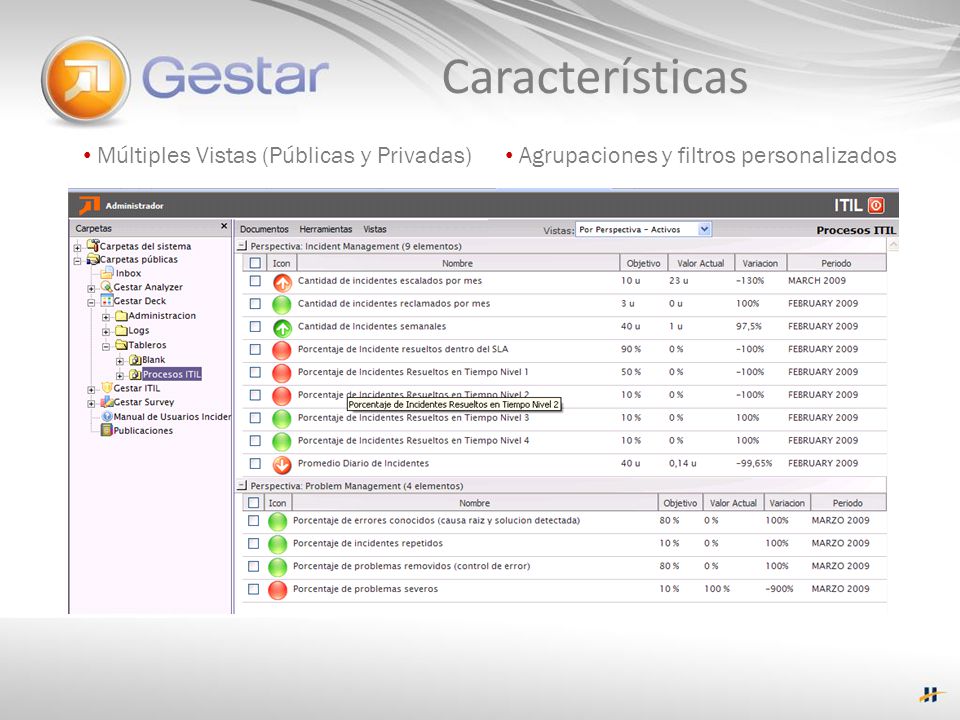The width and height of the screenshot is (960, 720).
Task: Click the Carpetas públicas folder icon
Action: 92,259
